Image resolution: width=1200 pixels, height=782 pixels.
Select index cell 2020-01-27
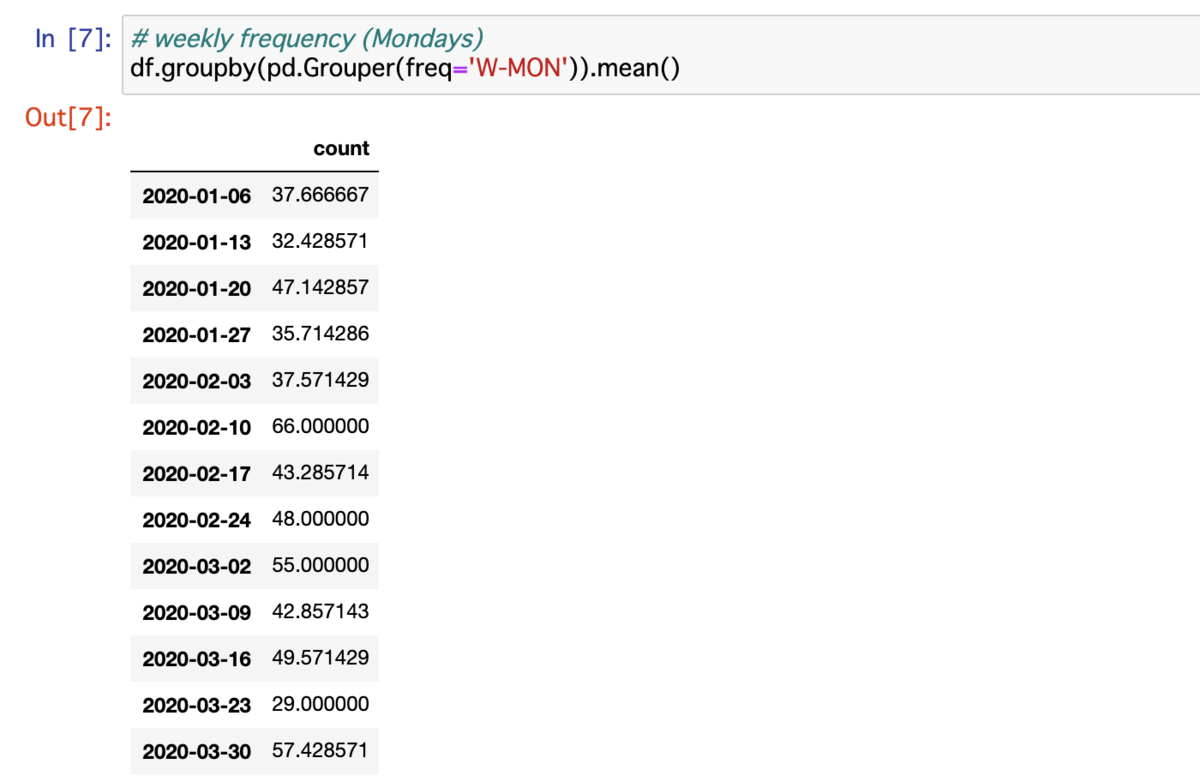pos(197,335)
